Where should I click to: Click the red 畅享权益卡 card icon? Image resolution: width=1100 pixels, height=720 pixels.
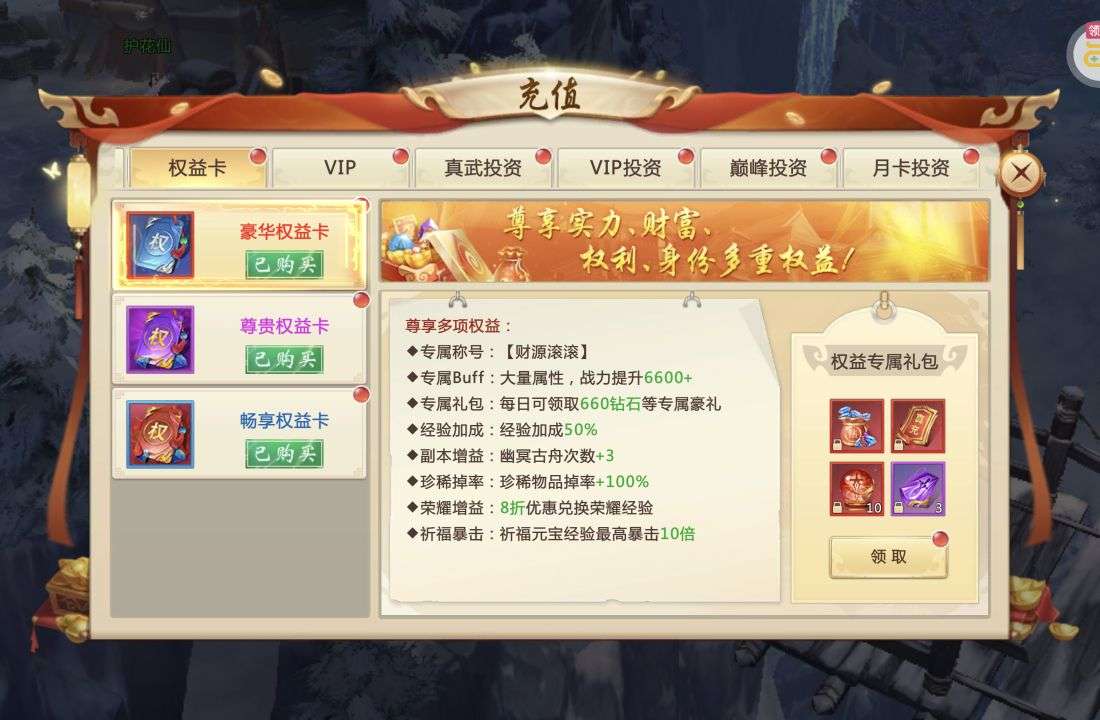click(160, 434)
